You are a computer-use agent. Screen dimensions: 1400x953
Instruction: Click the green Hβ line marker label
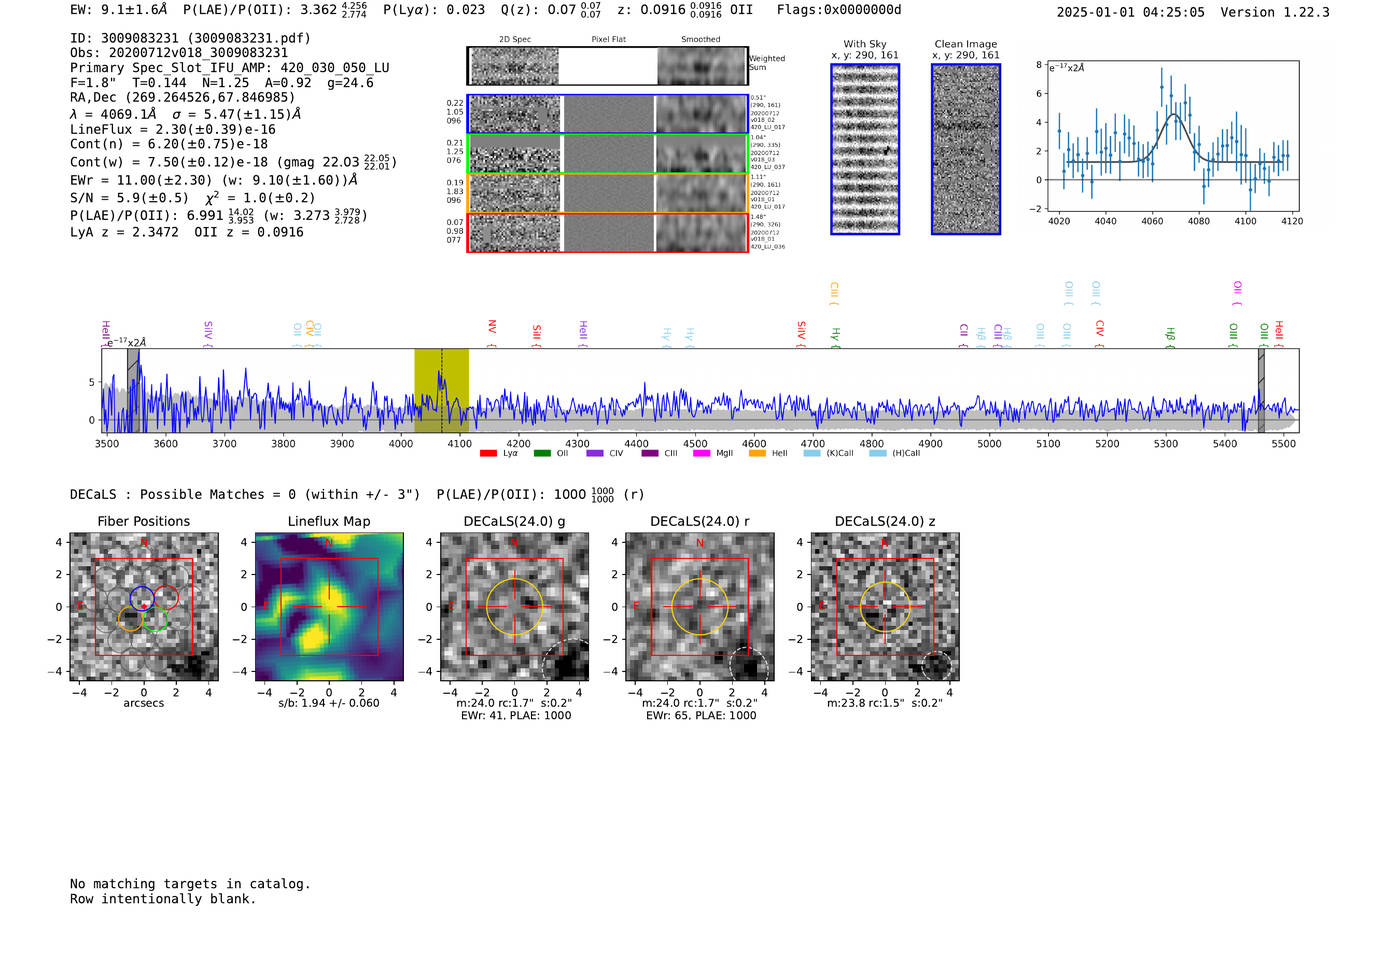(x=1170, y=336)
